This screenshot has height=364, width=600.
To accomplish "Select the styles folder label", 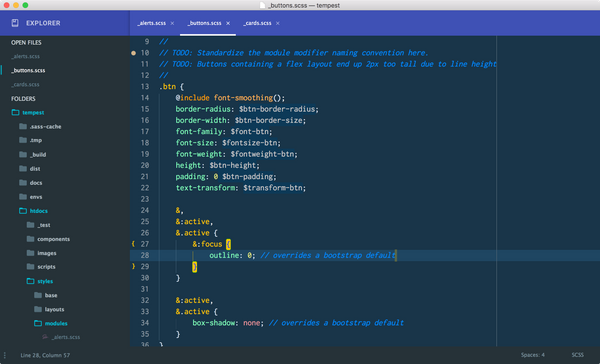I will (x=45, y=281).
